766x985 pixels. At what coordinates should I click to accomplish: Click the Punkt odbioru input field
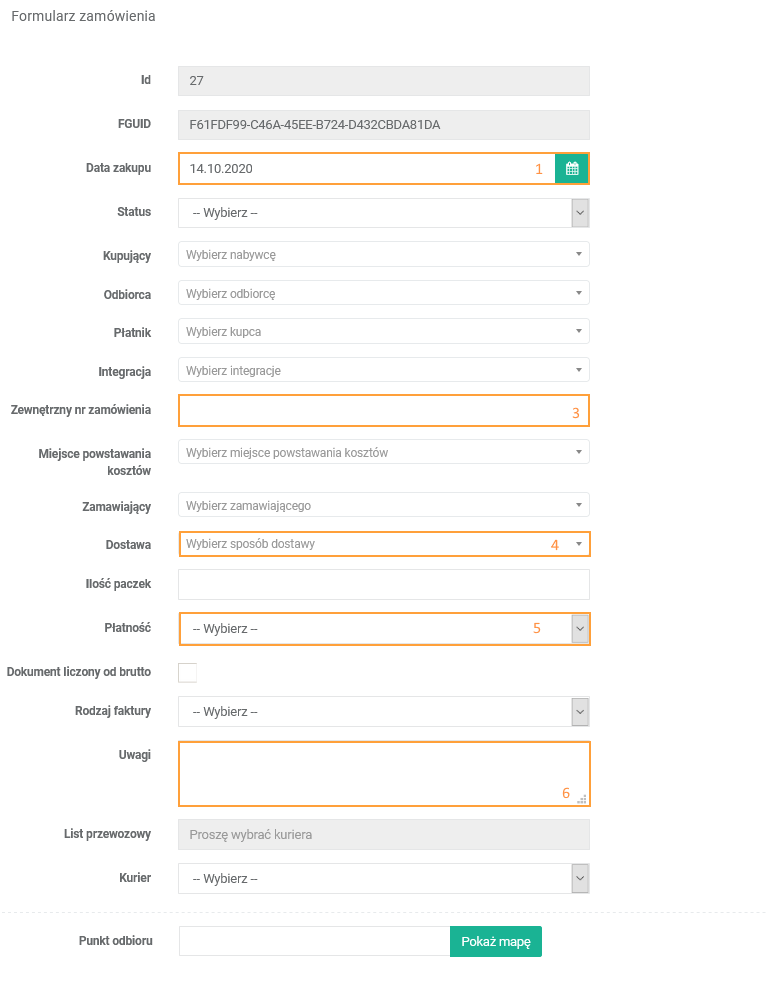click(x=314, y=941)
